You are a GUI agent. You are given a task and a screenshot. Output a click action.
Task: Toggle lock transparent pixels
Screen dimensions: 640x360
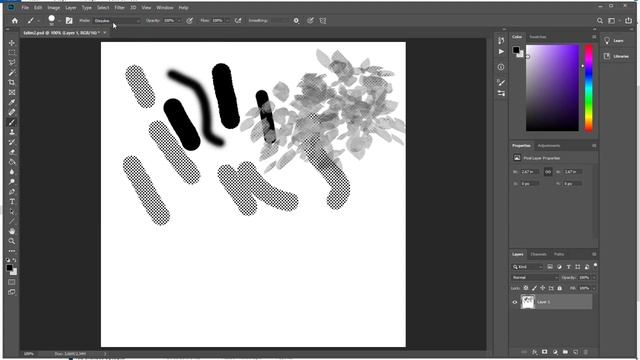click(526, 288)
